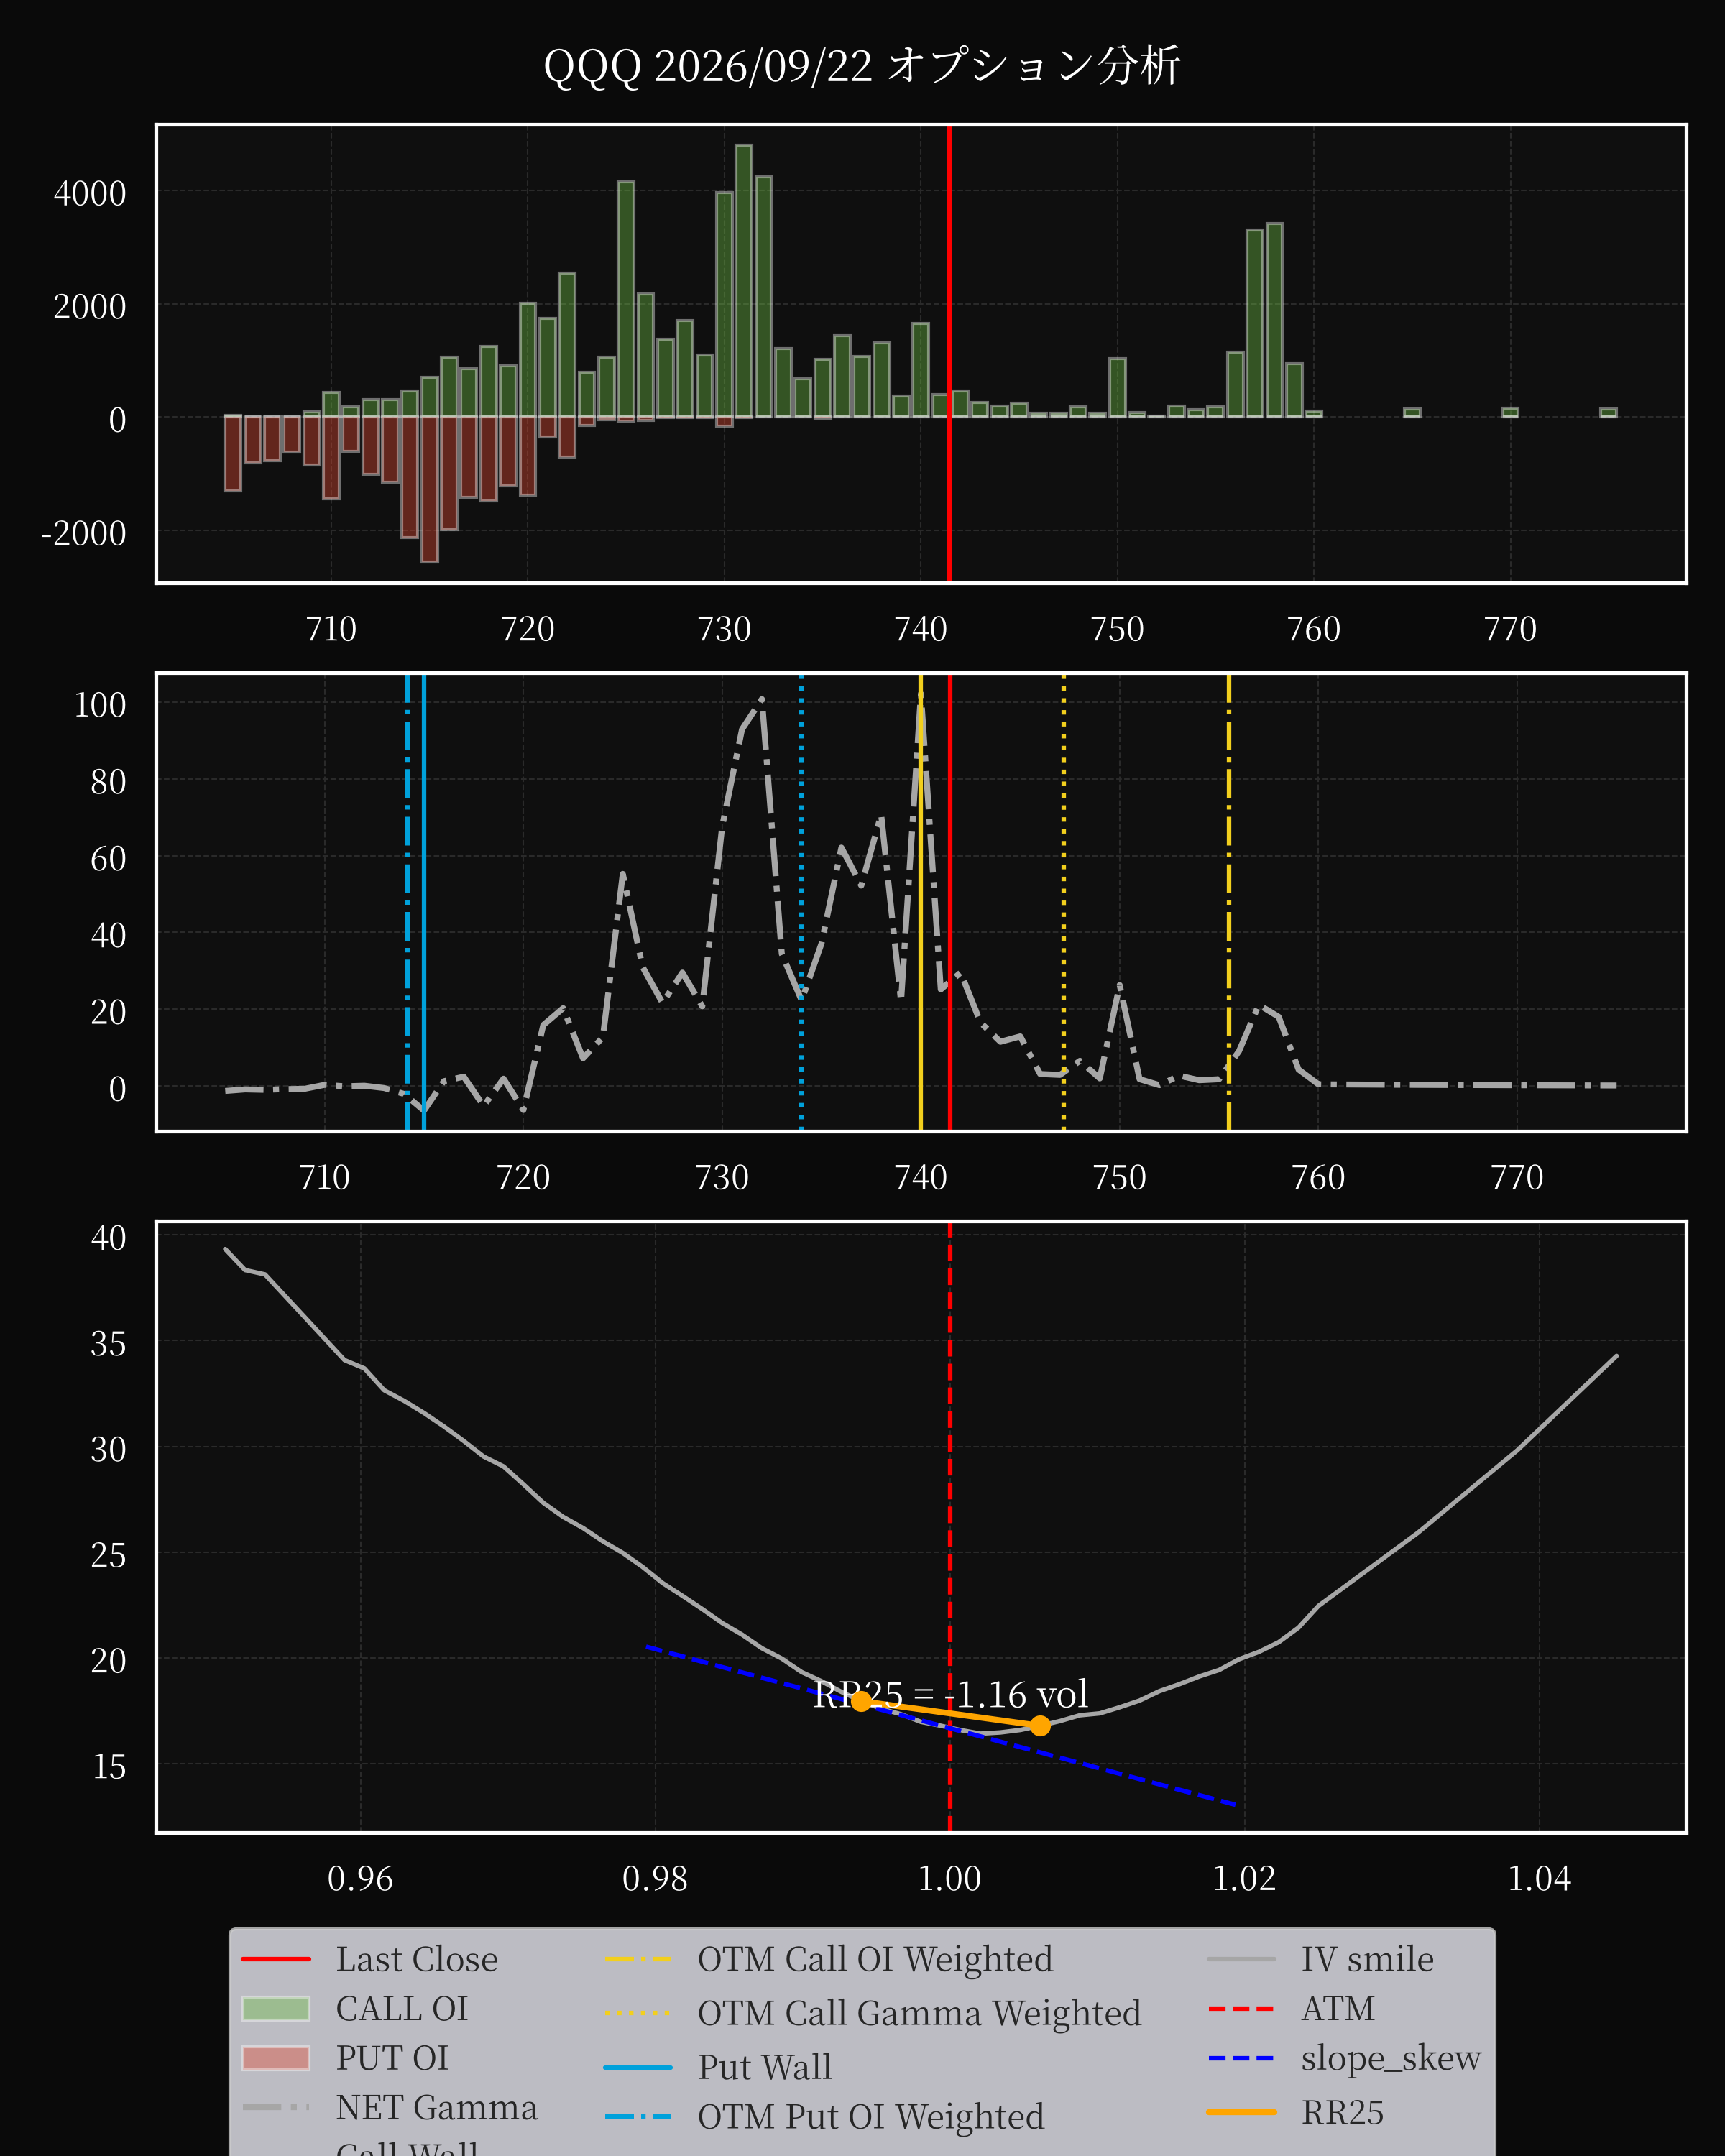Click the 4000 y-axis label on the OI chart

(90, 193)
